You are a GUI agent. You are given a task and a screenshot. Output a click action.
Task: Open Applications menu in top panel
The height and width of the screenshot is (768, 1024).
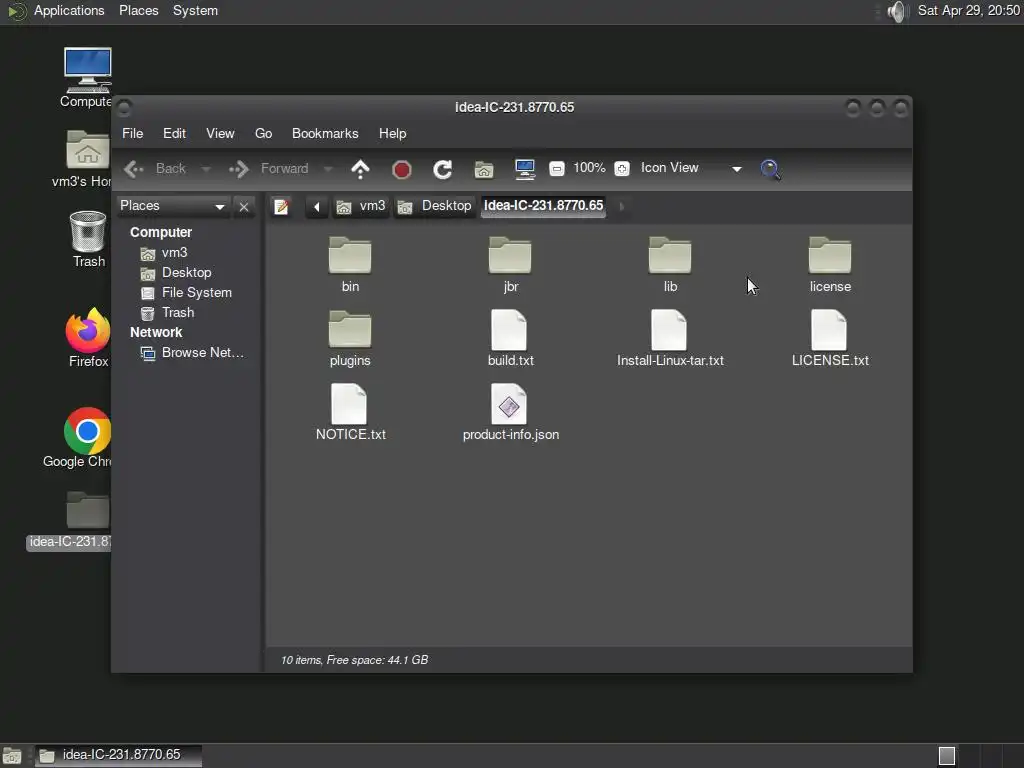pyautogui.click(x=69, y=10)
